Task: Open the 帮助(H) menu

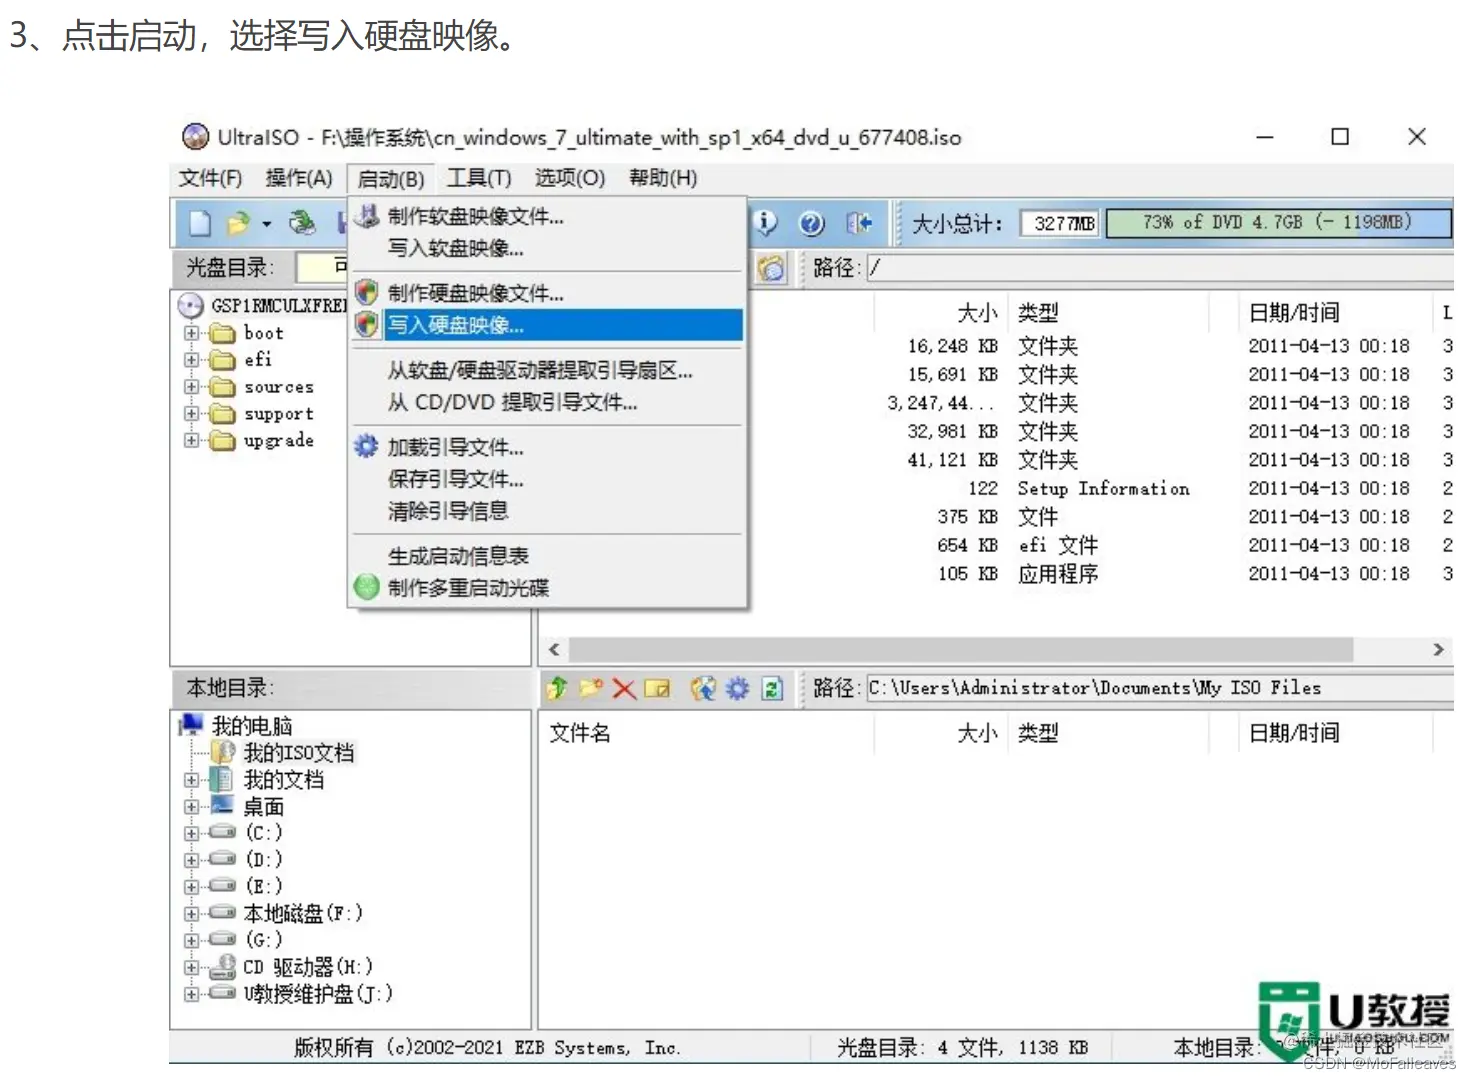Action: tap(662, 178)
